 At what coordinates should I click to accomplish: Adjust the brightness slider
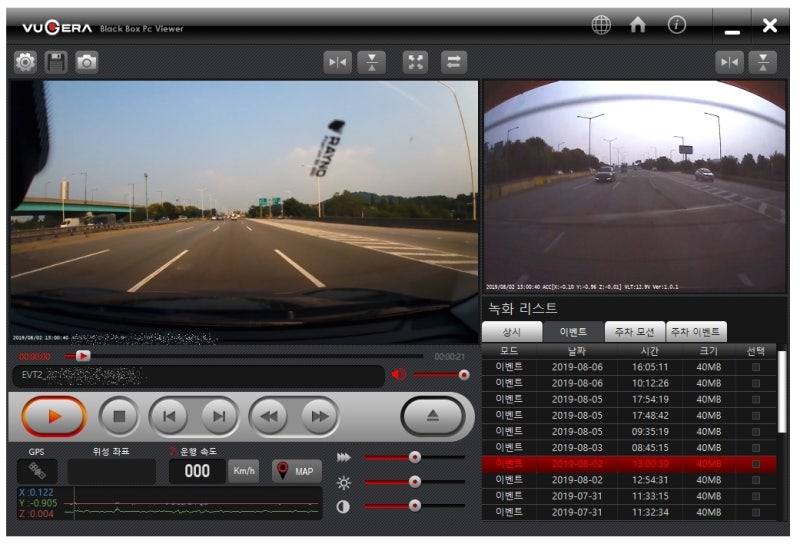(x=415, y=481)
